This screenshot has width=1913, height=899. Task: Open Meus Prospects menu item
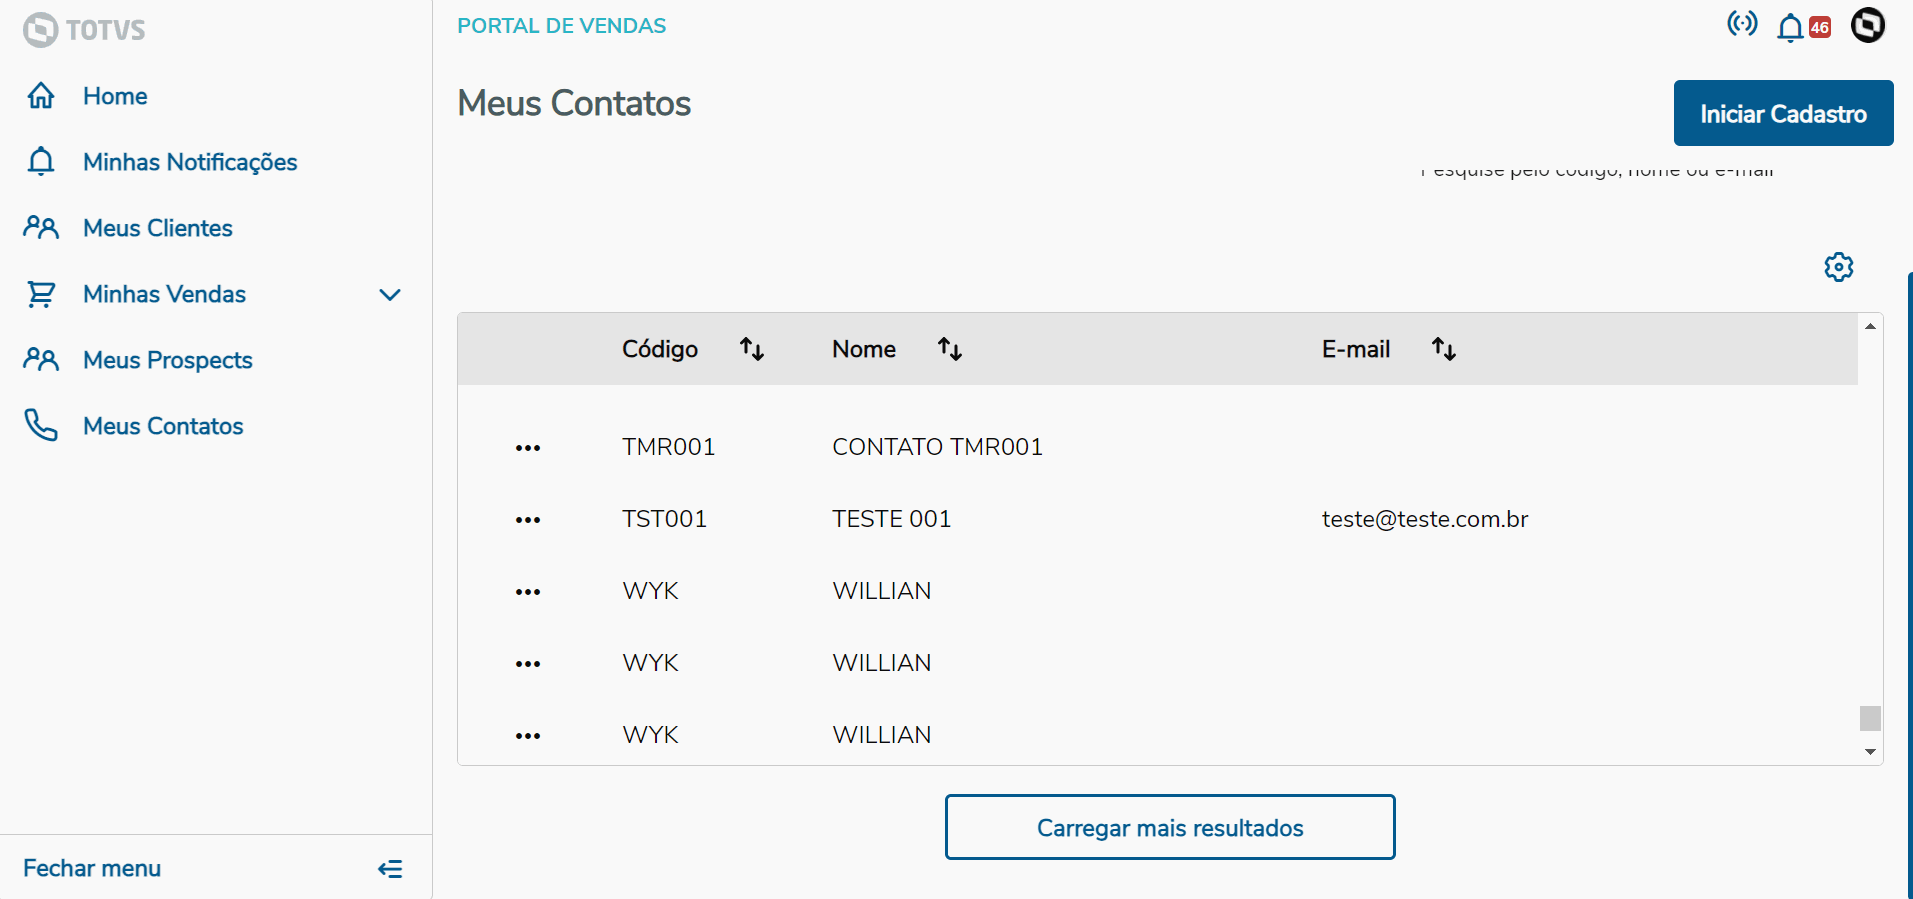(168, 360)
